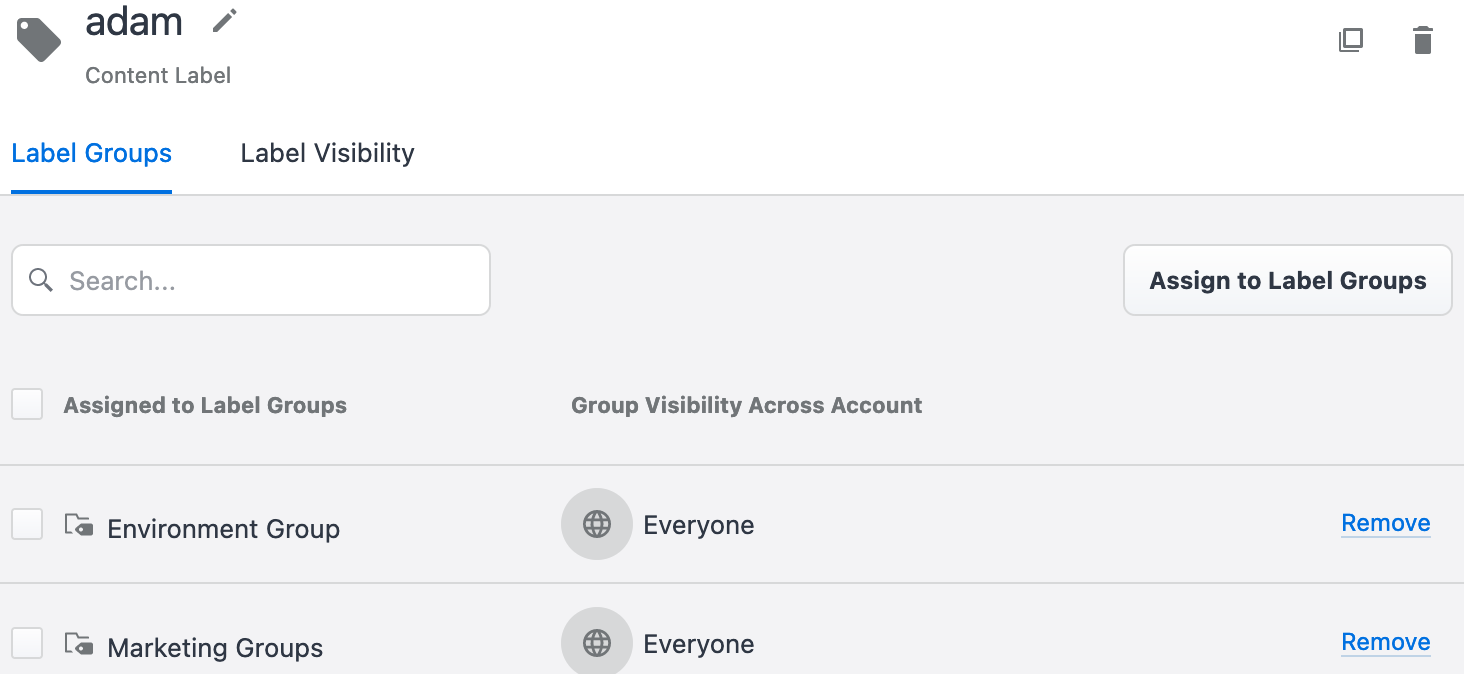Remove the Marketing Groups assignment
The height and width of the screenshot is (674, 1464).
coord(1385,642)
